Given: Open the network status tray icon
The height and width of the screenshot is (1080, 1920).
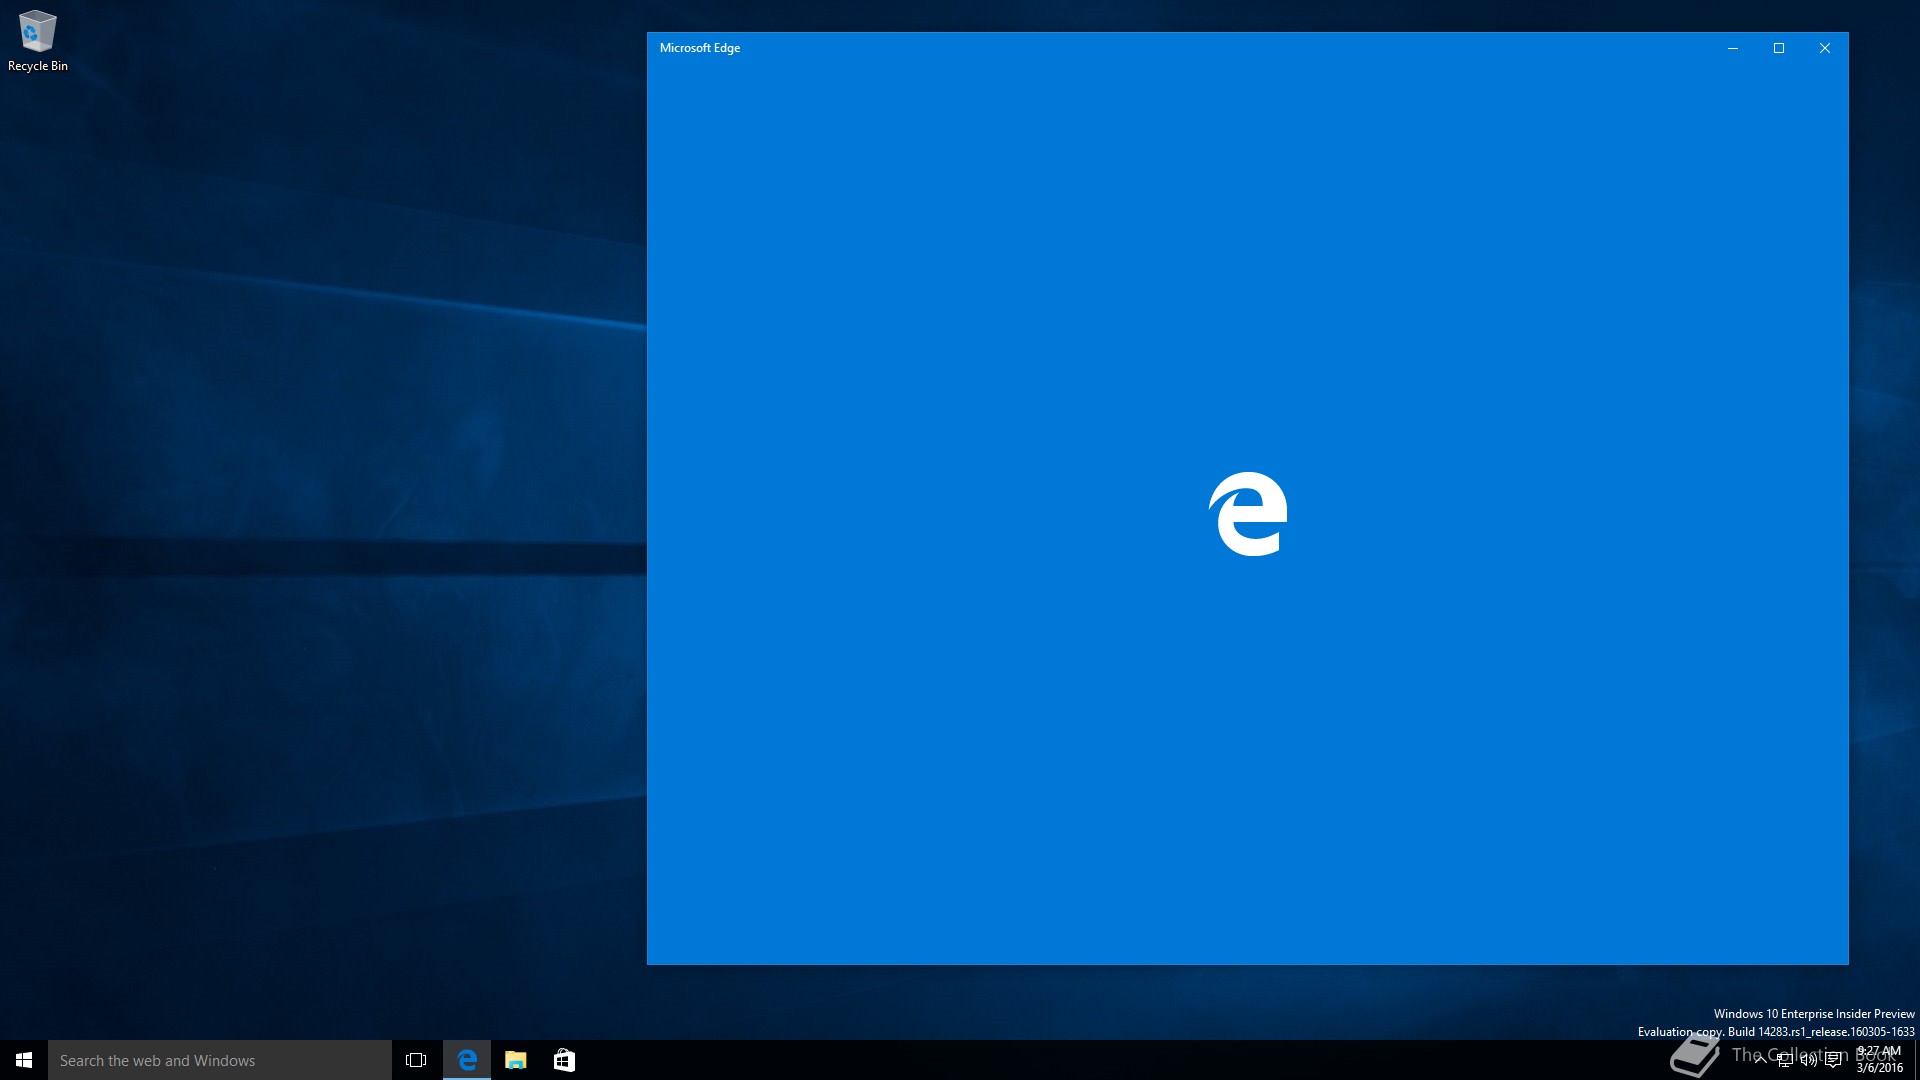Looking at the screenshot, I should coord(1785,1060).
